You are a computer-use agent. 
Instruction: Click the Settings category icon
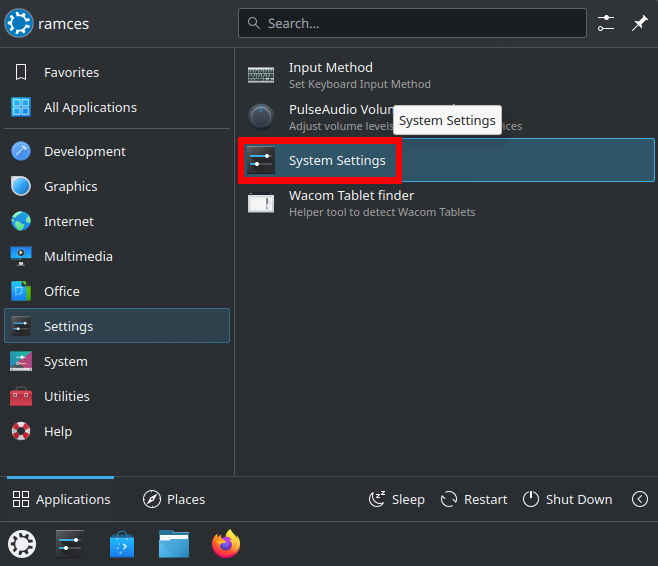21,326
